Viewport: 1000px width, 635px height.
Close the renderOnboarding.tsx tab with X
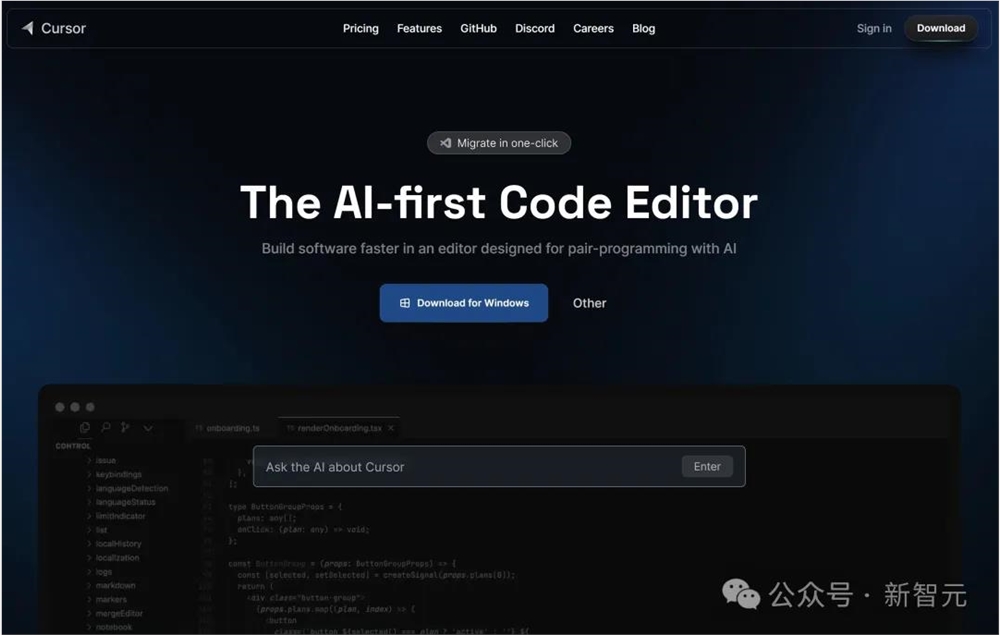[391, 428]
